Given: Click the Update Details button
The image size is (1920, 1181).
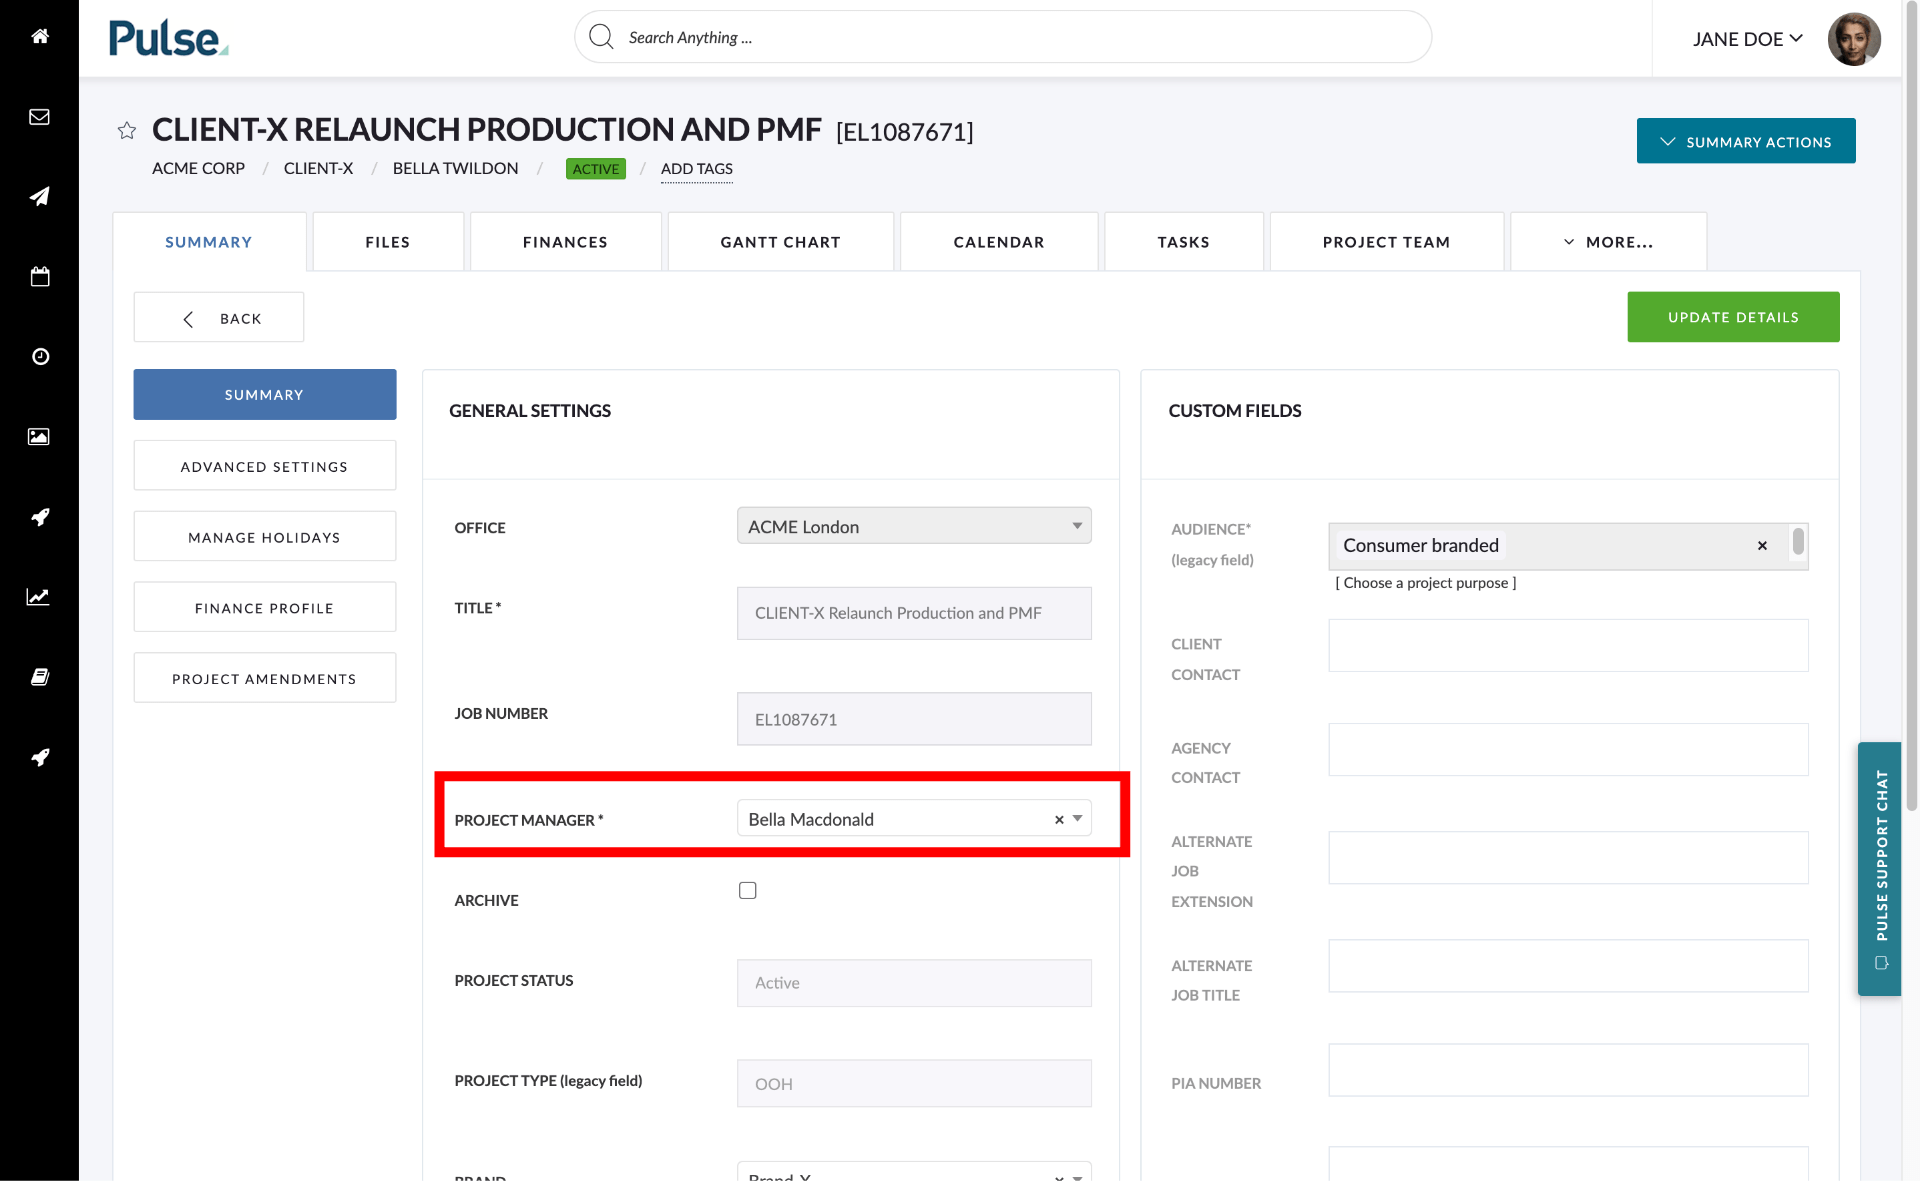Looking at the screenshot, I should click(1733, 317).
